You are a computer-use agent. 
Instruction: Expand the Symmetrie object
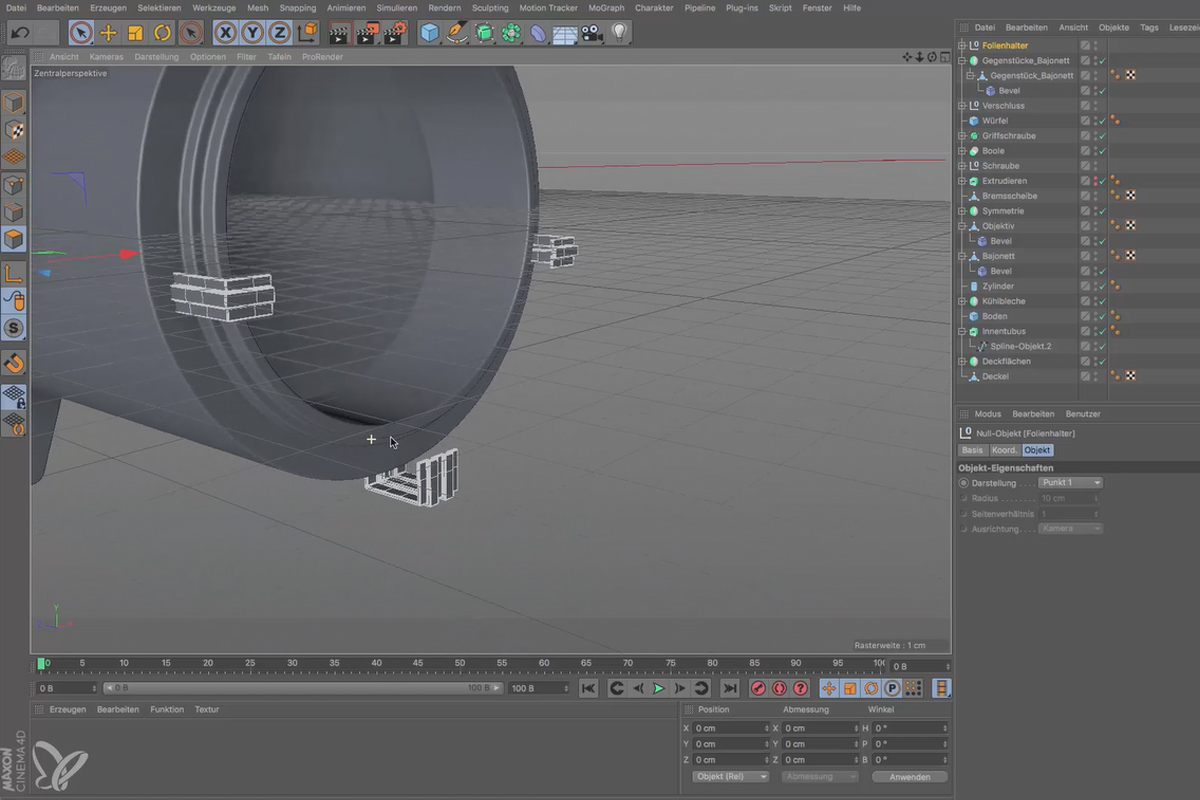click(x=962, y=211)
